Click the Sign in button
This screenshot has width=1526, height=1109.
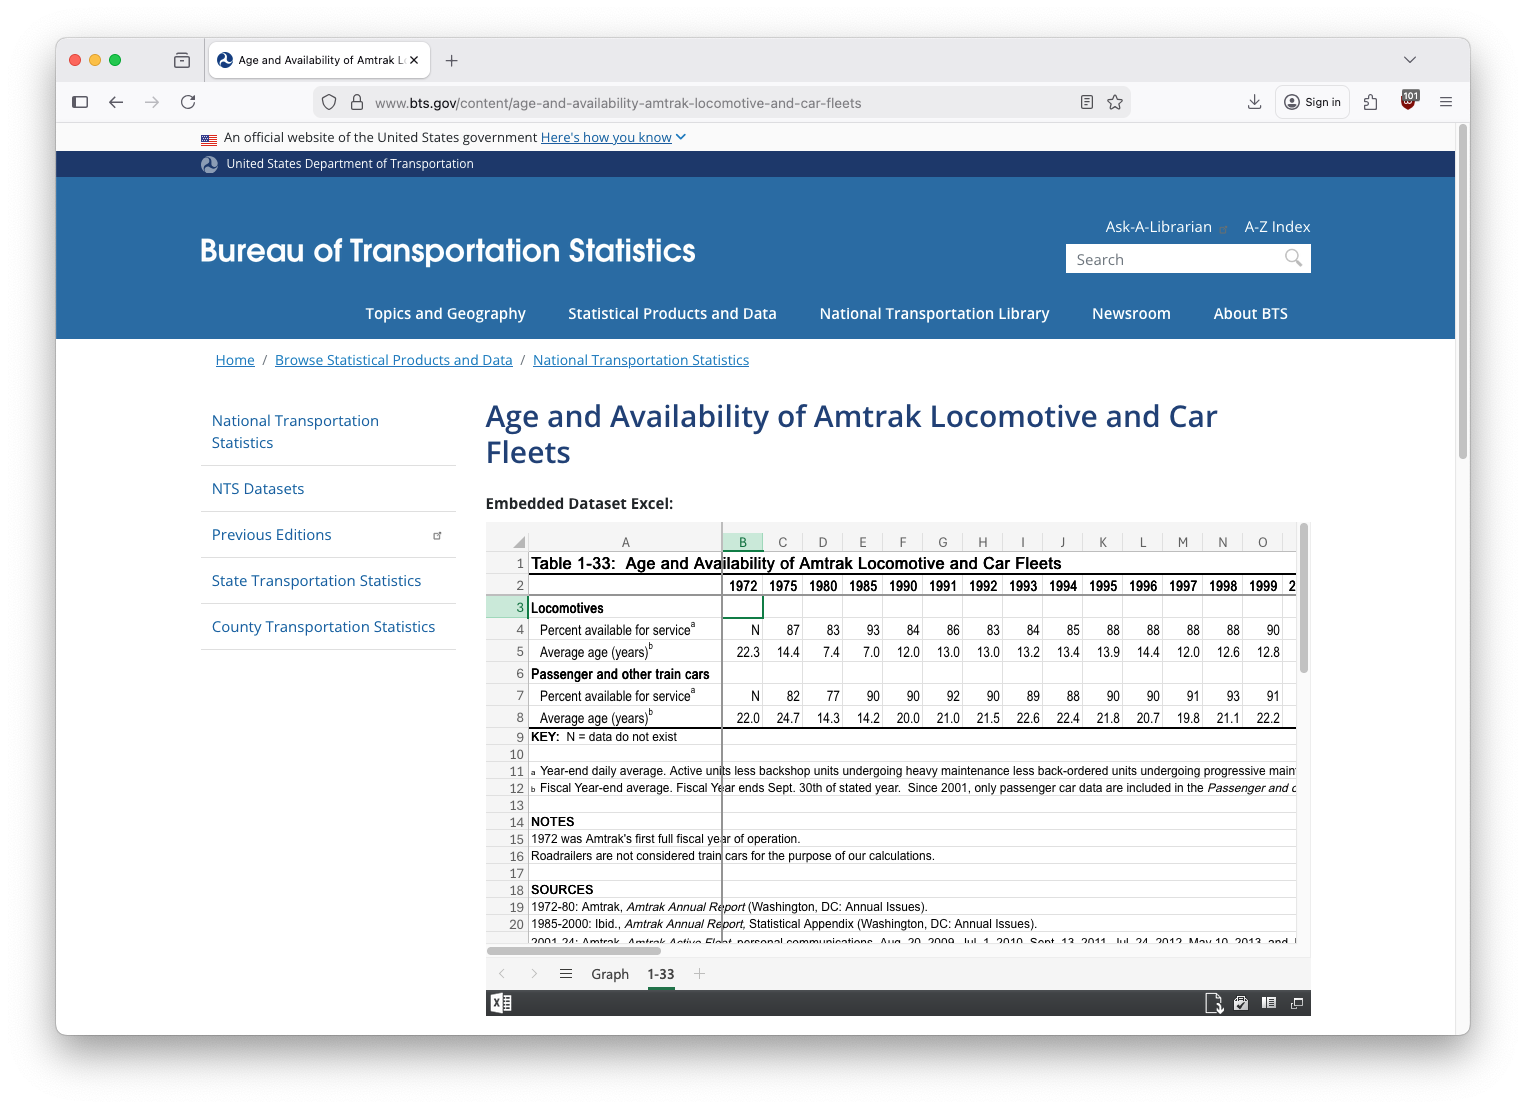point(1312,102)
